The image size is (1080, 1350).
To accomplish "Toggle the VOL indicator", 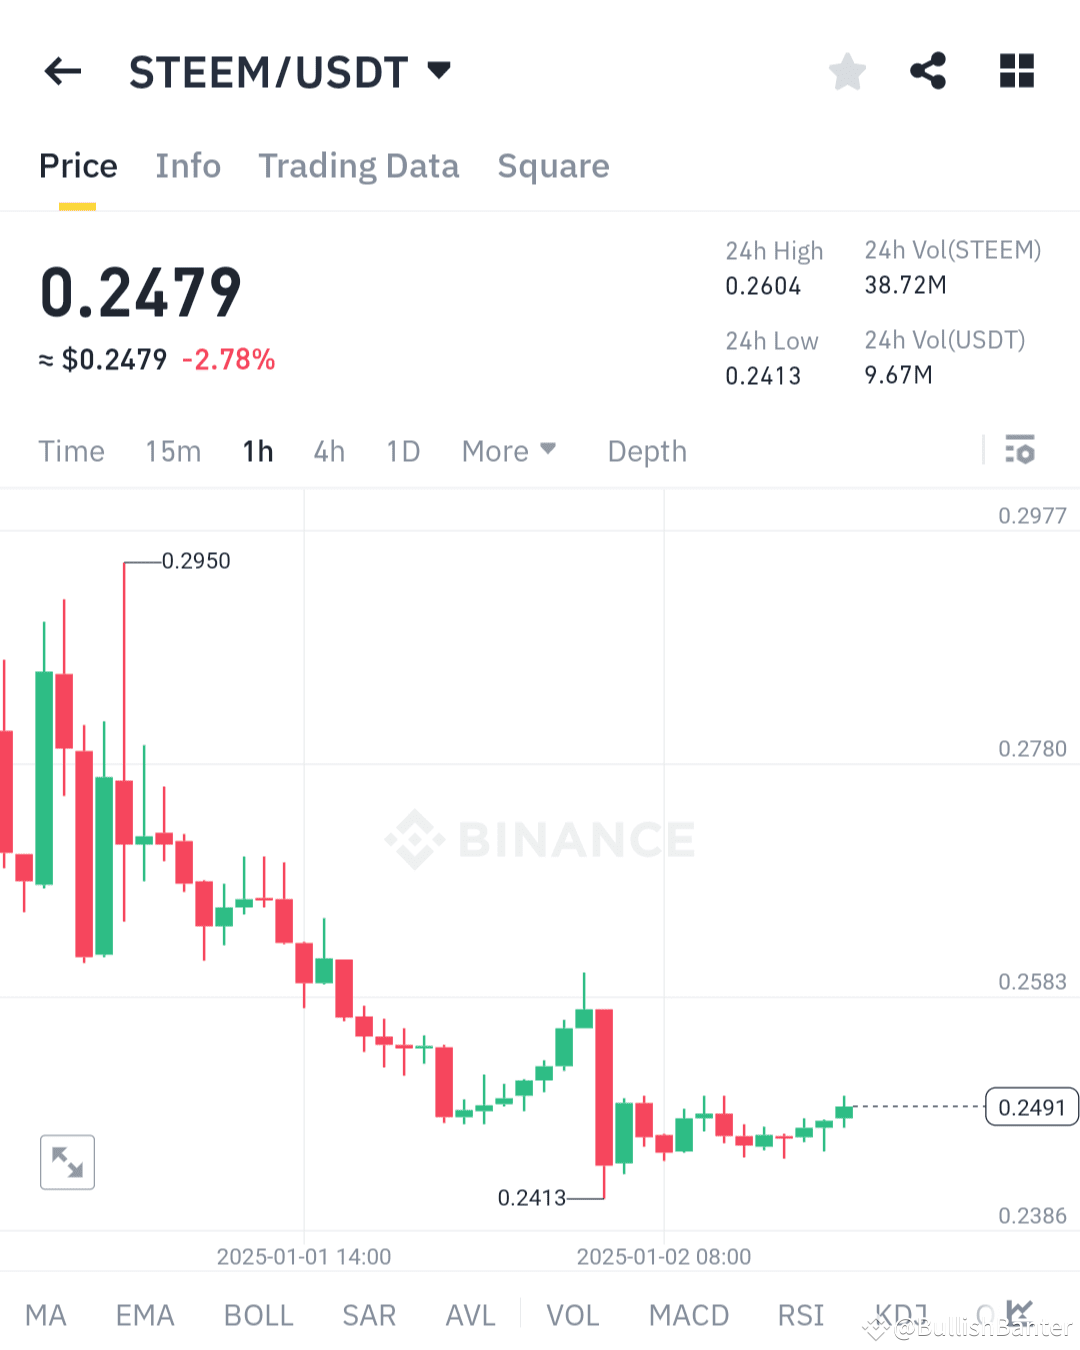I will click(573, 1315).
